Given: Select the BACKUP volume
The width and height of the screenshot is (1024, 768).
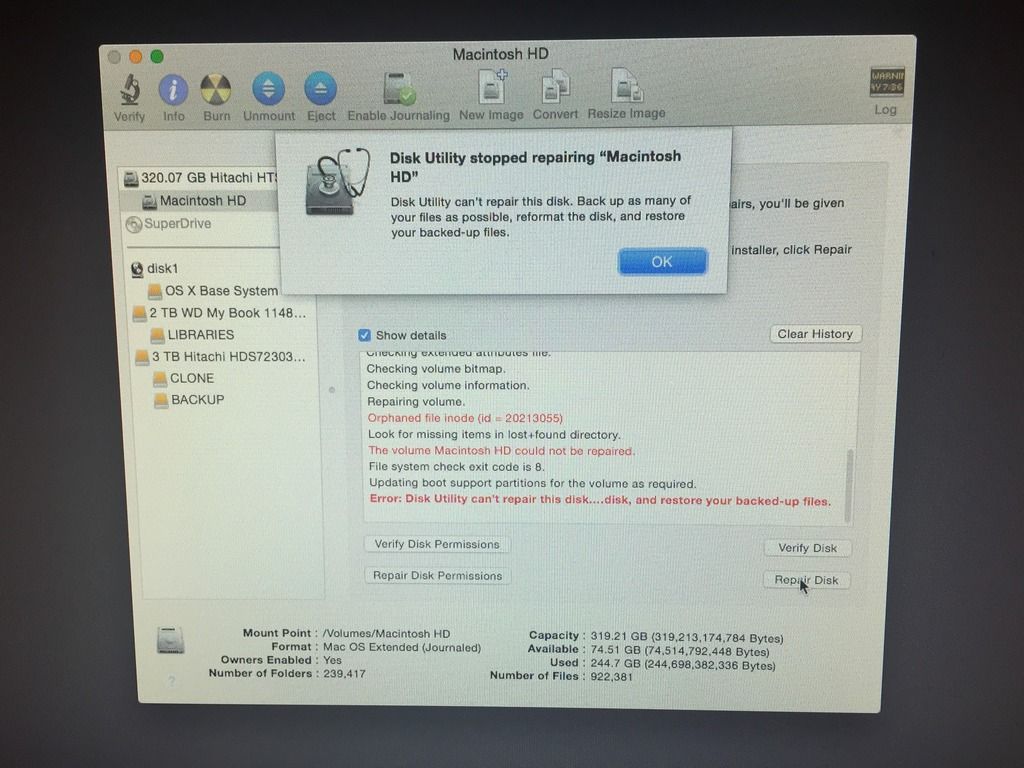Looking at the screenshot, I should coord(189,400).
